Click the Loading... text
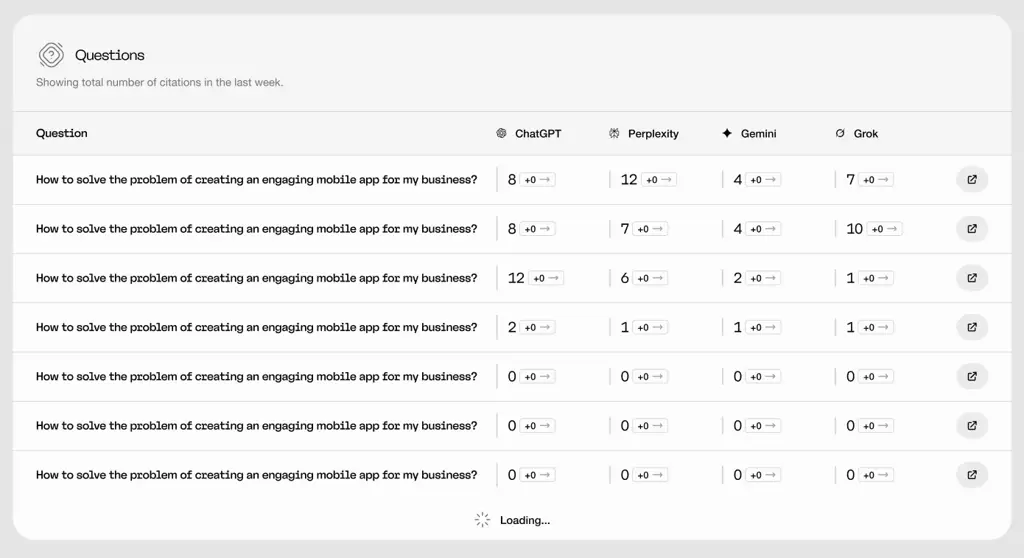This screenshot has height=558, width=1024. click(525, 520)
